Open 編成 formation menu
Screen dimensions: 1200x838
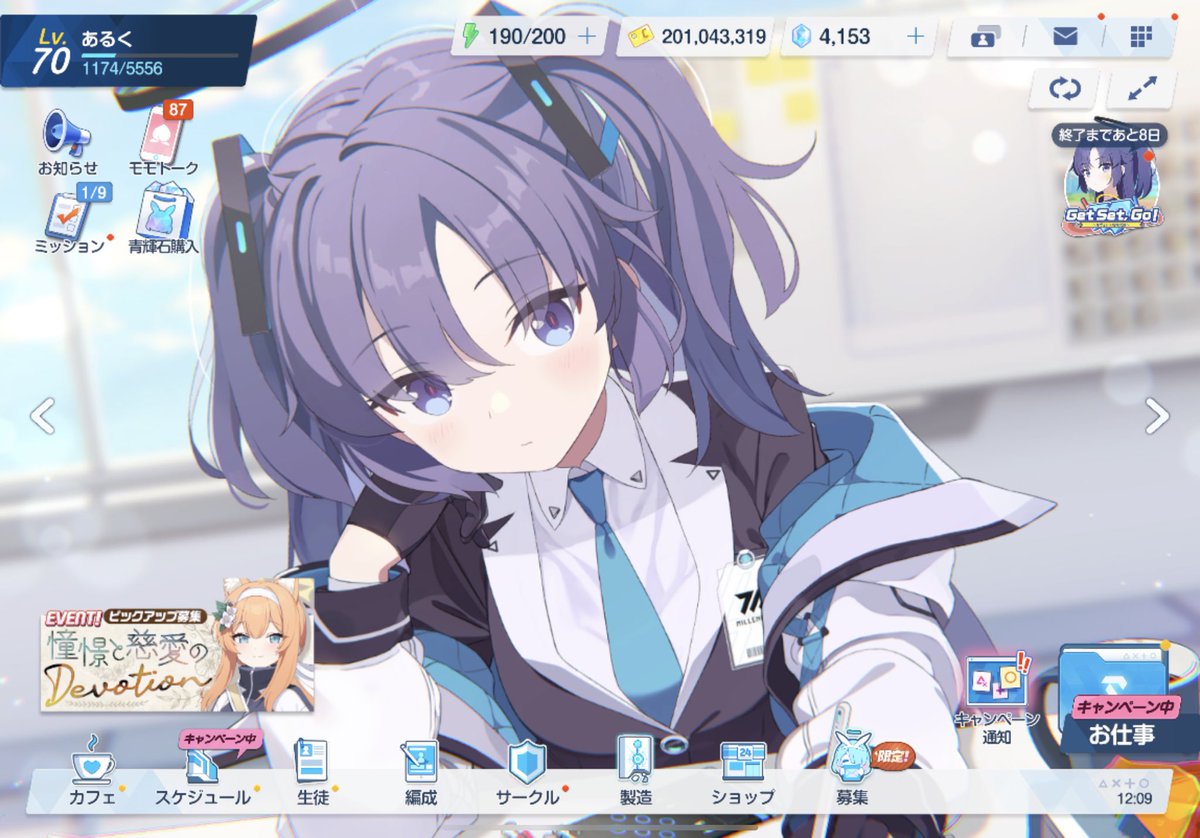pyautogui.click(x=421, y=772)
